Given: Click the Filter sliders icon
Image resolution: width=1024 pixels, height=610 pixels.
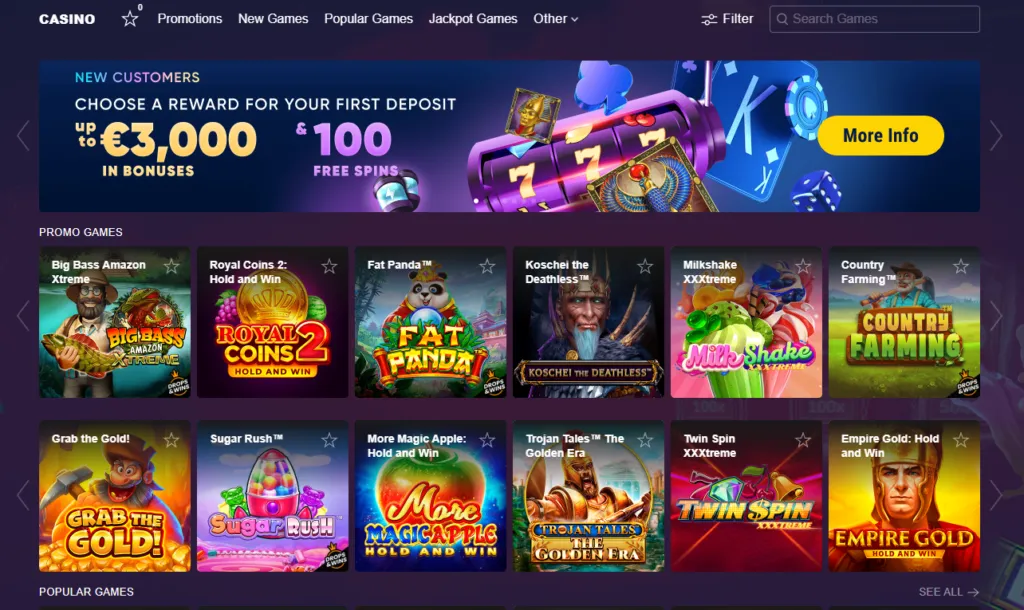Looking at the screenshot, I should (x=709, y=20).
